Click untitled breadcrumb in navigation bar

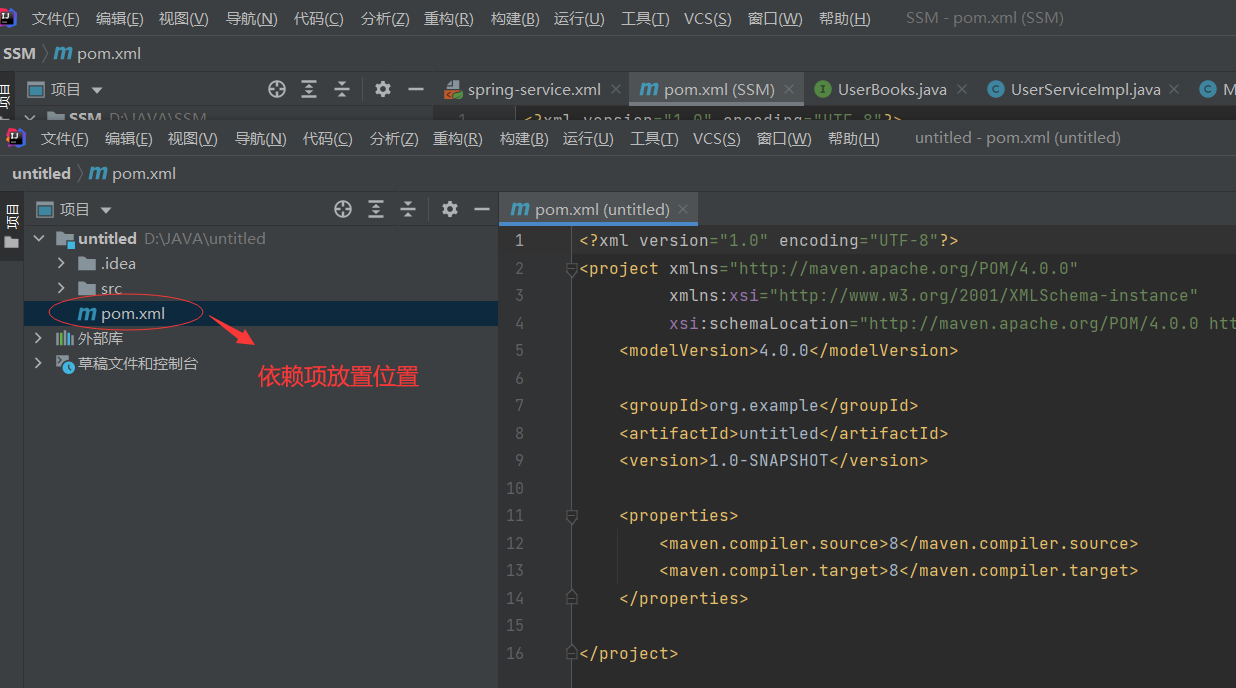point(41,173)
